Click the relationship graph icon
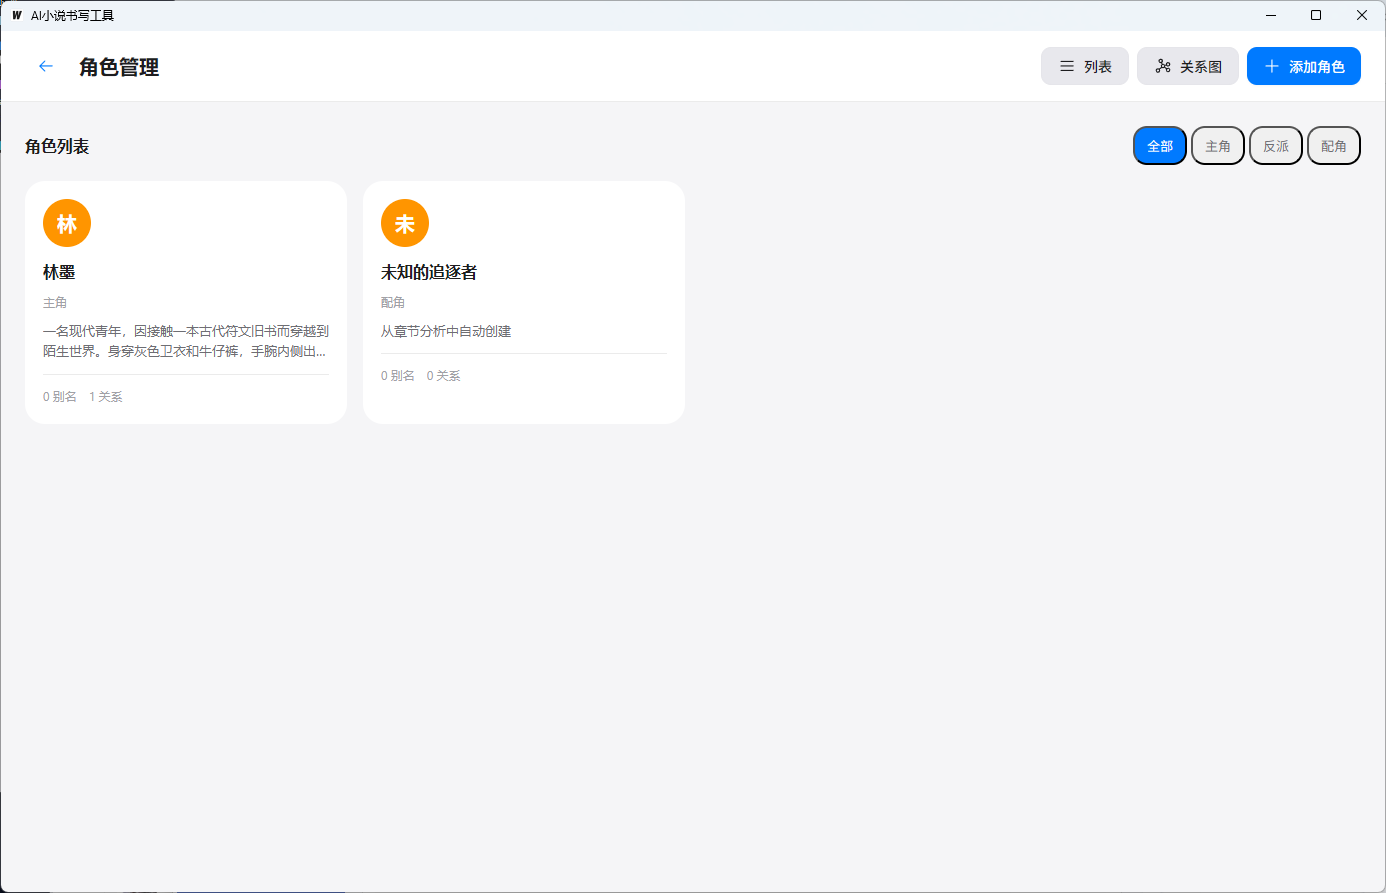Image resolution: width=1386 pixels, height=893 pixels. pos(1163,66)
